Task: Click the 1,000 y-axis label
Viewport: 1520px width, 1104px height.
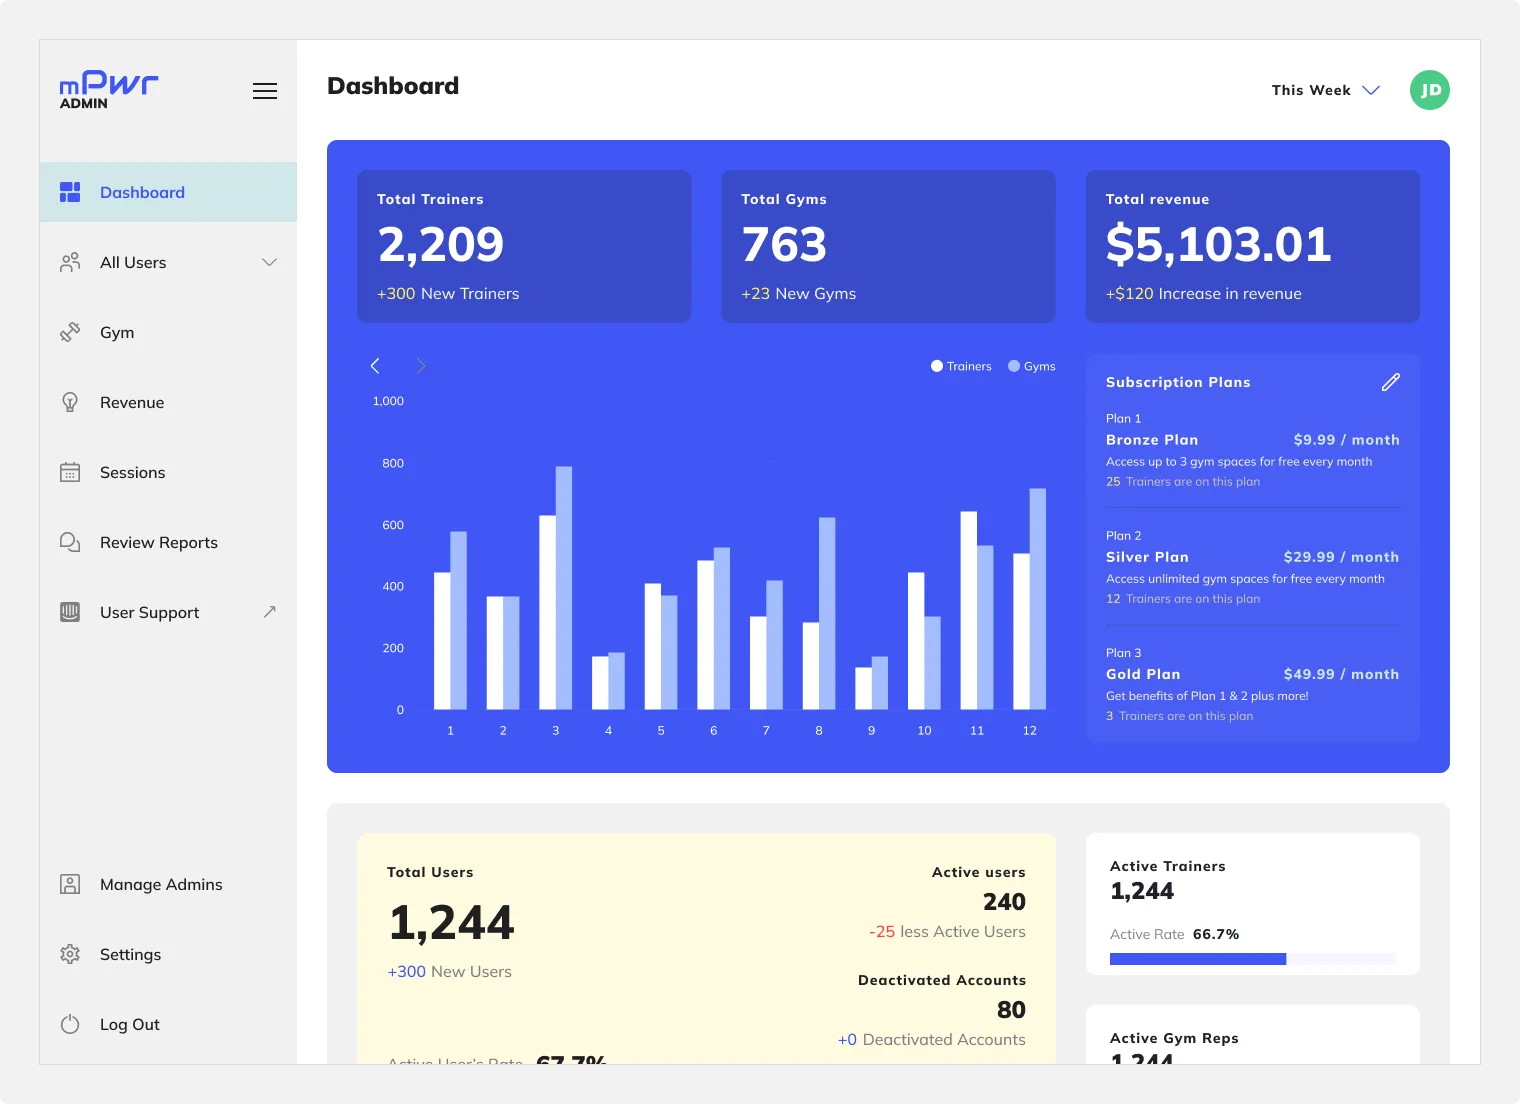Action: coord(388,401)
